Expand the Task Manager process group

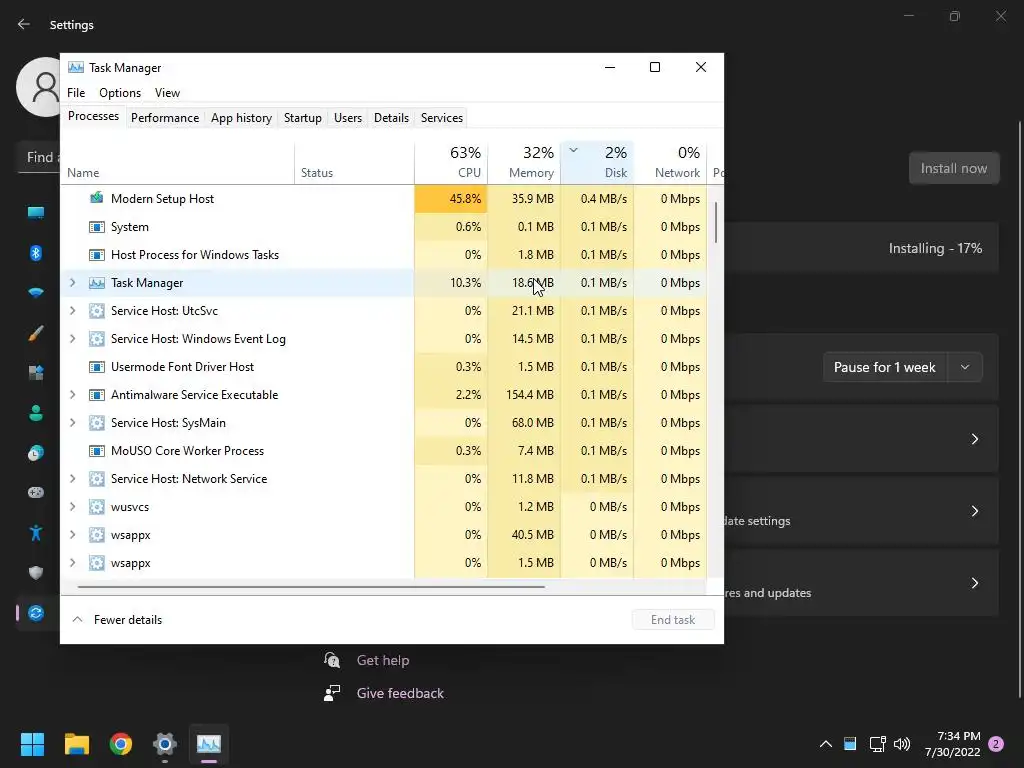tap(72, 283)
